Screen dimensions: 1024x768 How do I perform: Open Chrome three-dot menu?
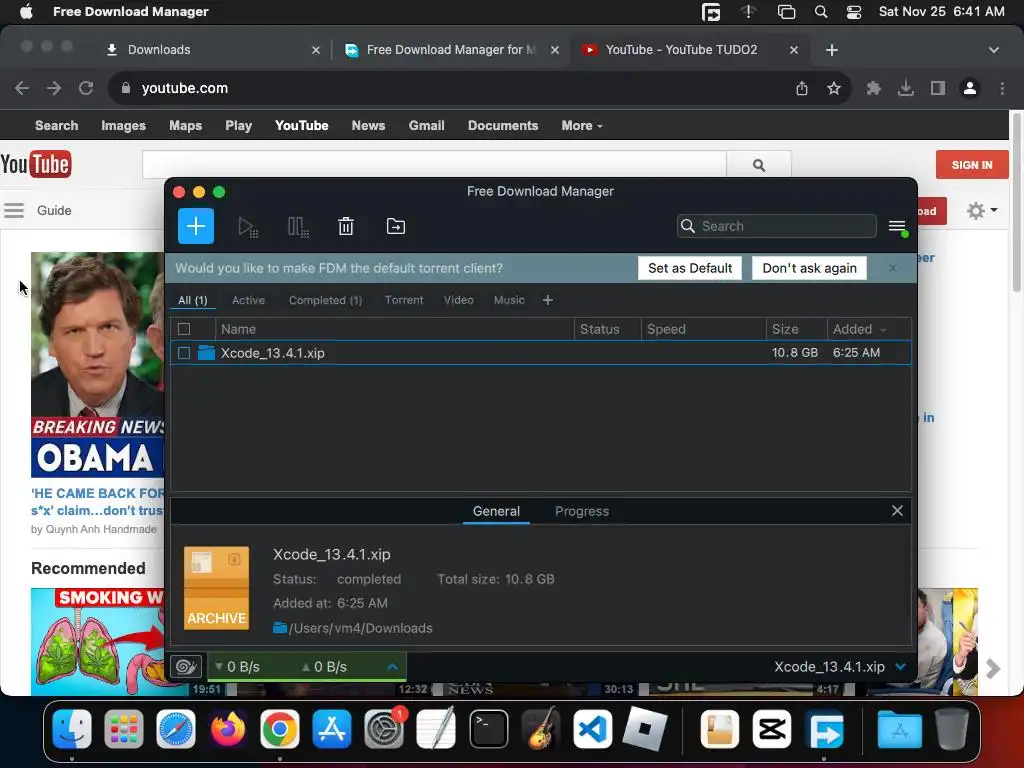(1002, 88)
